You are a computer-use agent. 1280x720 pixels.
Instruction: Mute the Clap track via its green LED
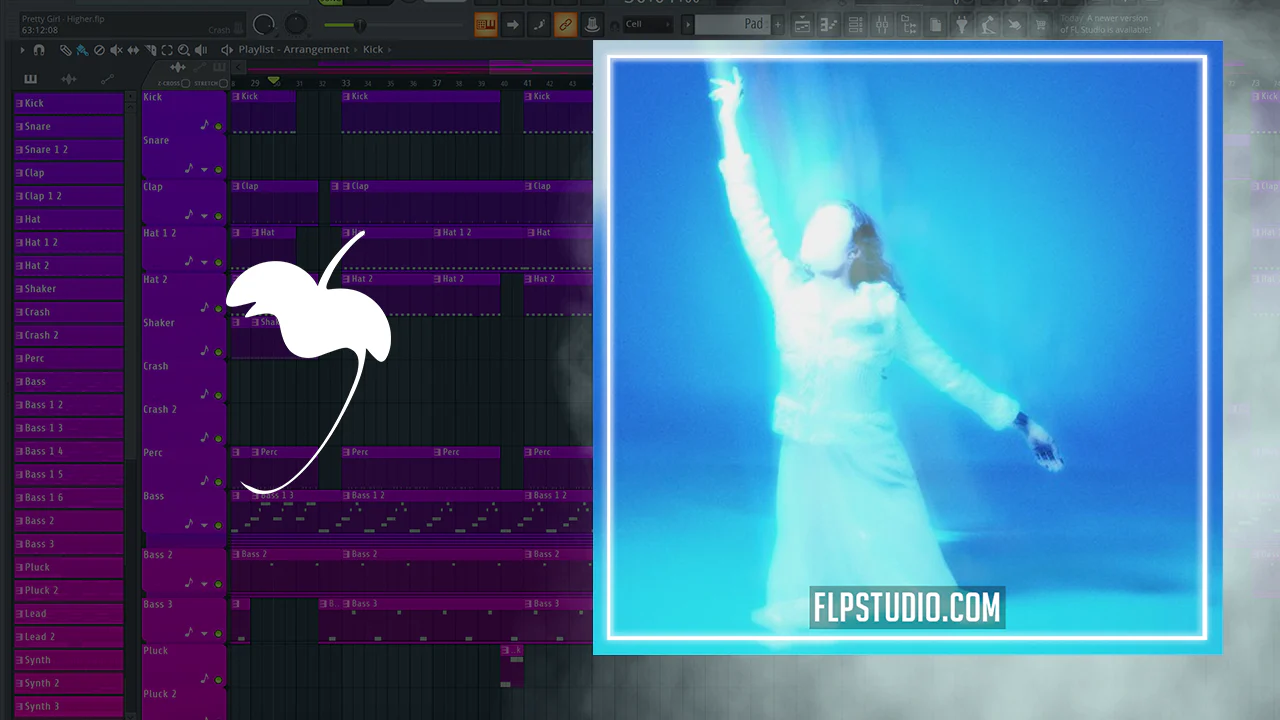click(x=218, y=215)
